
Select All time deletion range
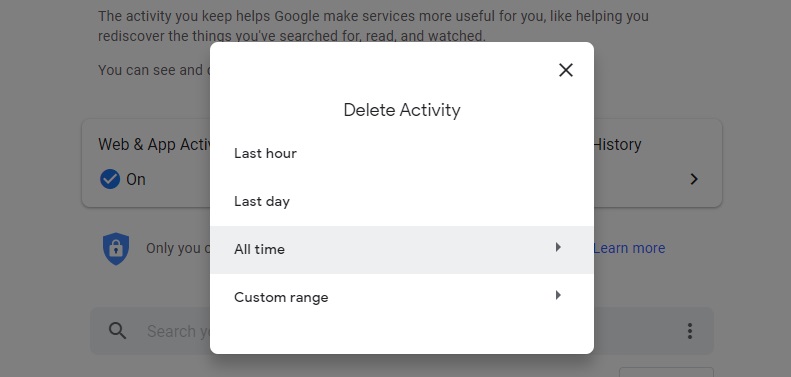pos(402,250)
